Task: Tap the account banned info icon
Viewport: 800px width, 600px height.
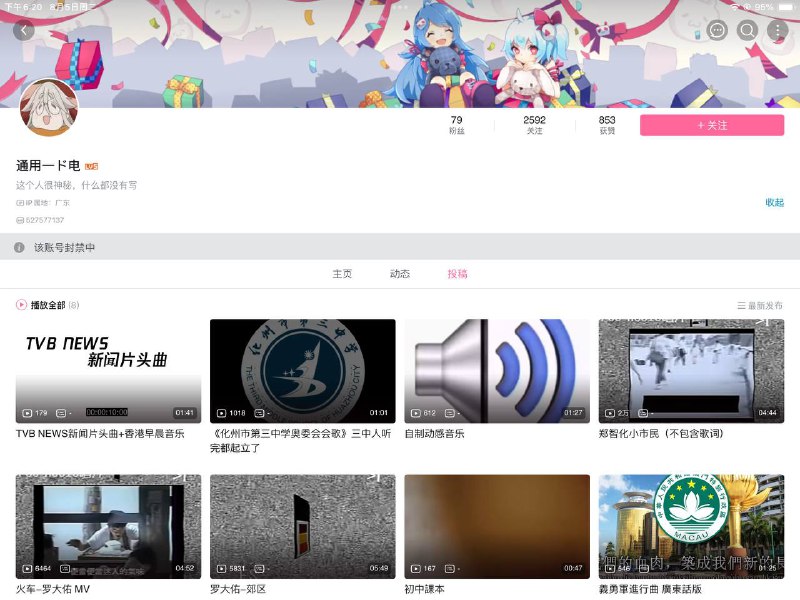Action: 19,247
